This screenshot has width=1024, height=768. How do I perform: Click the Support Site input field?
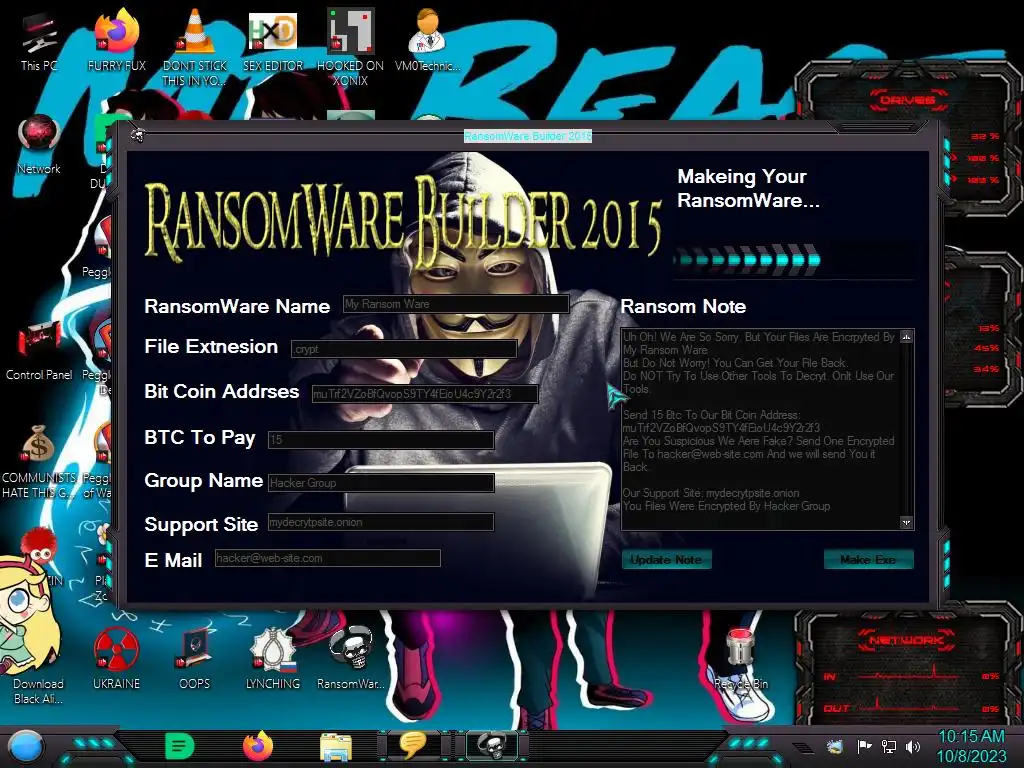pos(381,522)
